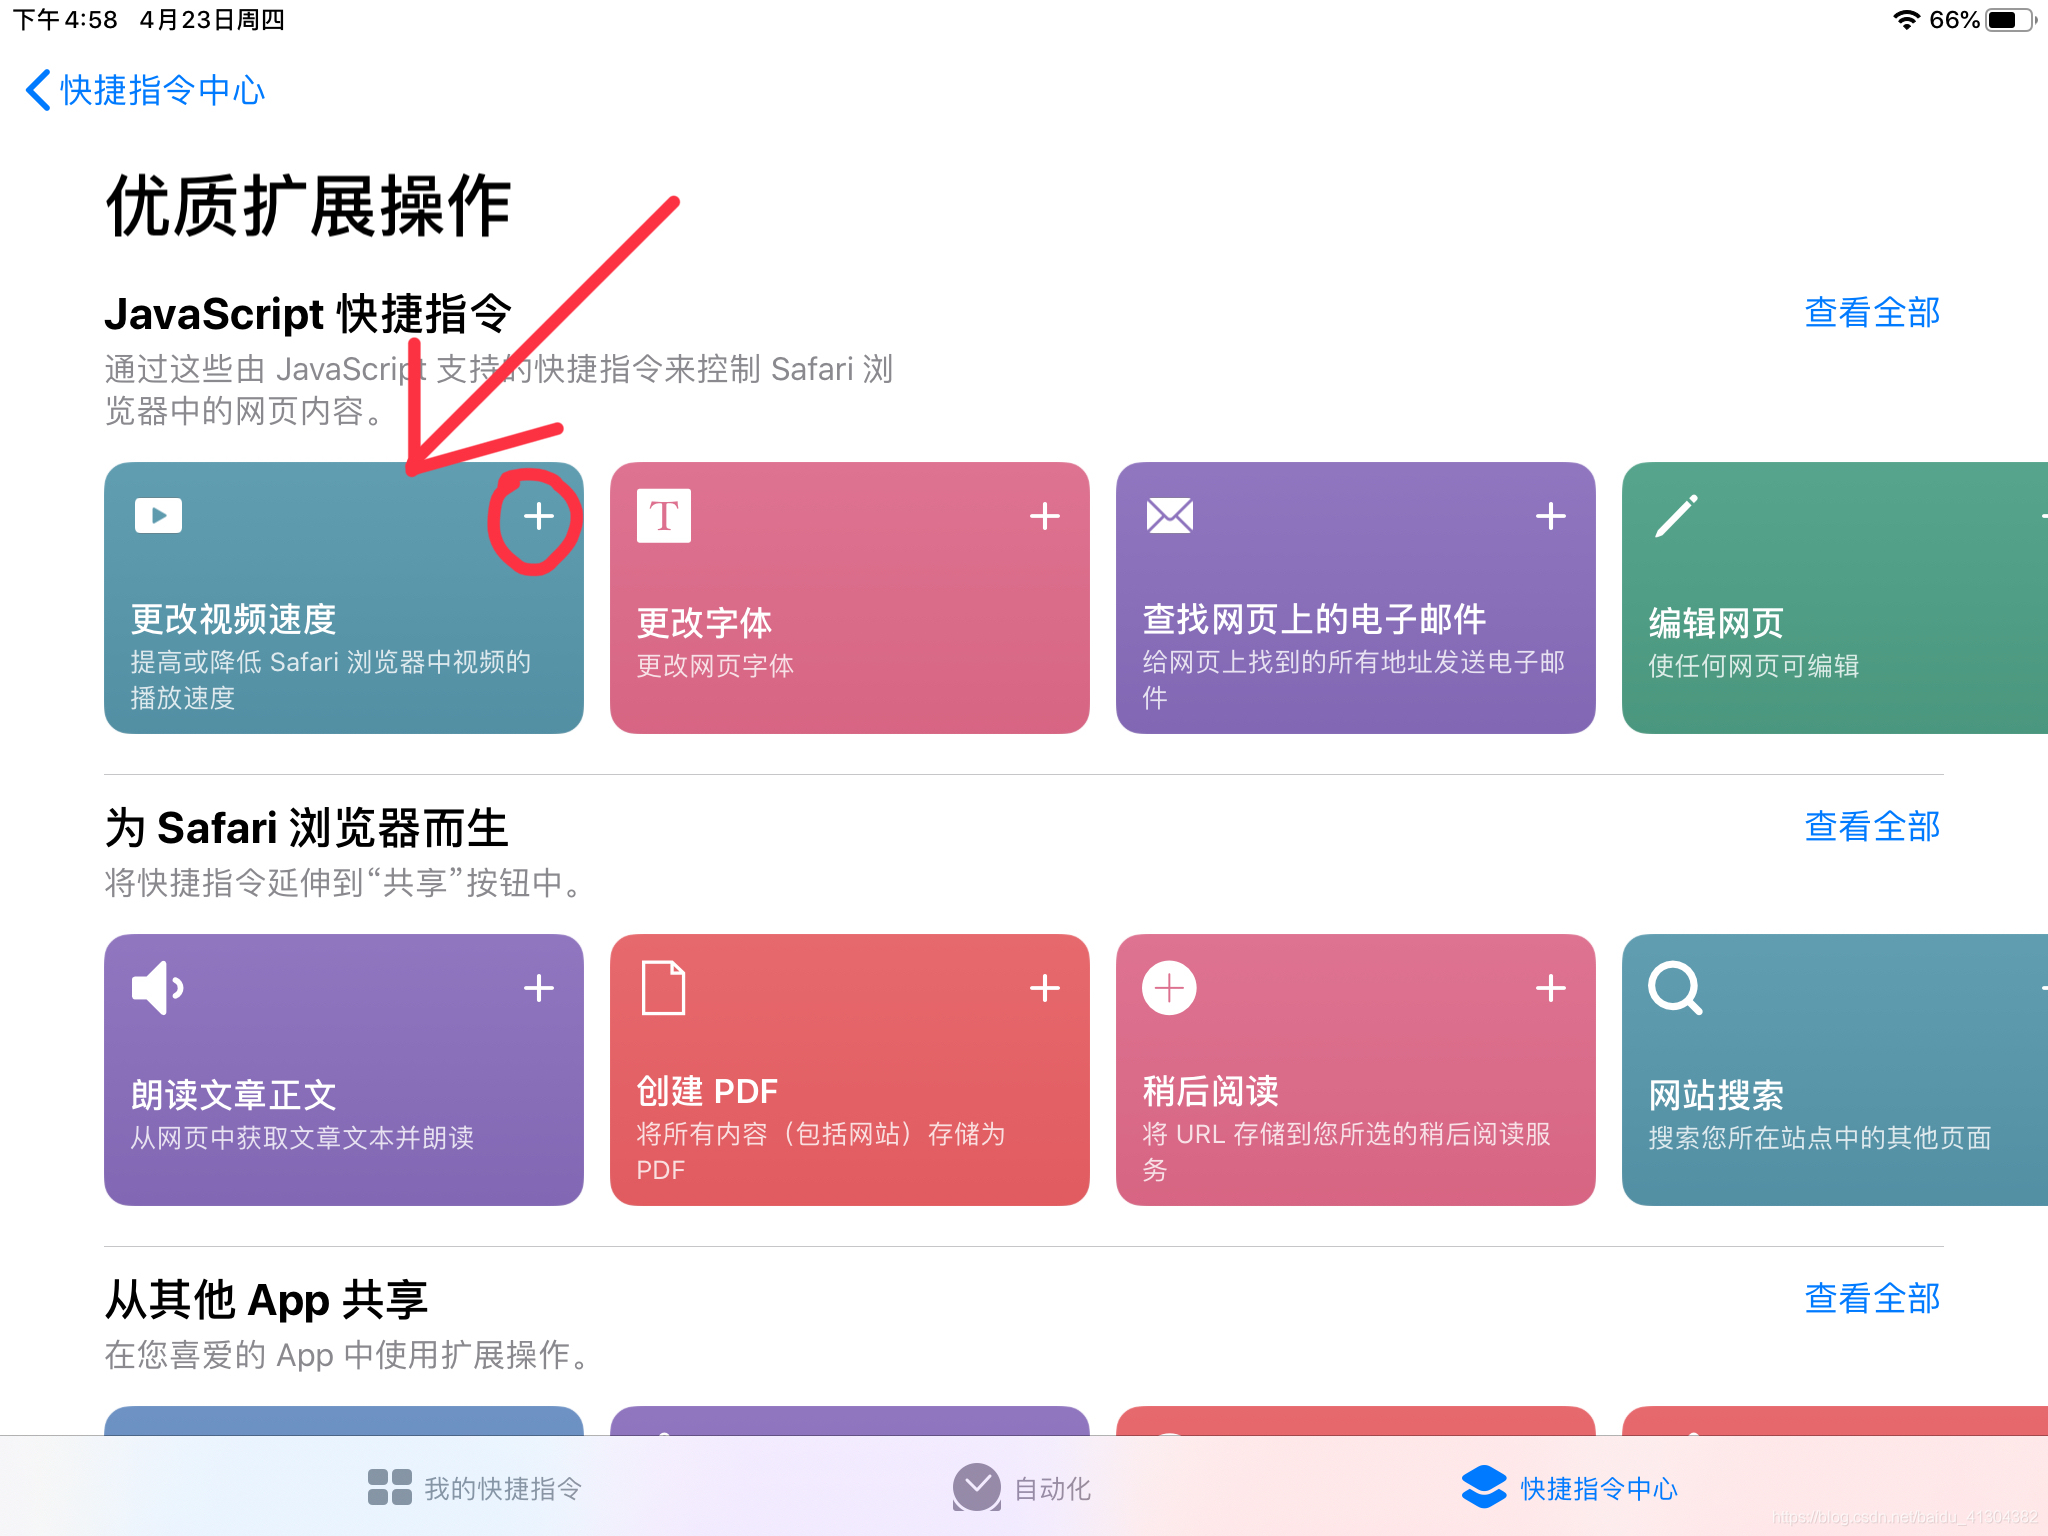Tap the JavaScript 快捷指令 section heading
2048x1536 pixels.
308,314
